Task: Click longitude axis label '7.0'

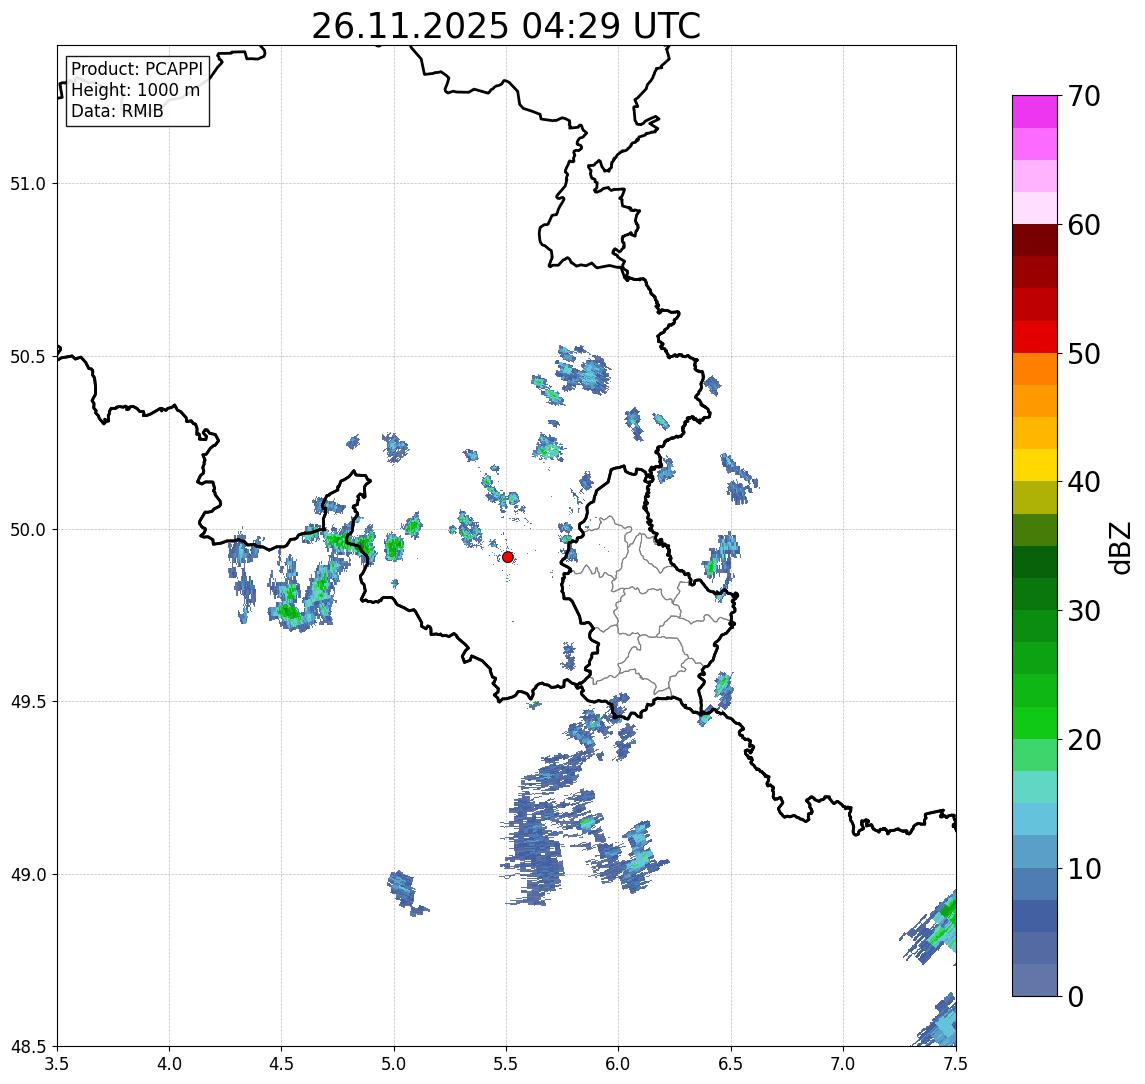Action: pos(843,1064)
